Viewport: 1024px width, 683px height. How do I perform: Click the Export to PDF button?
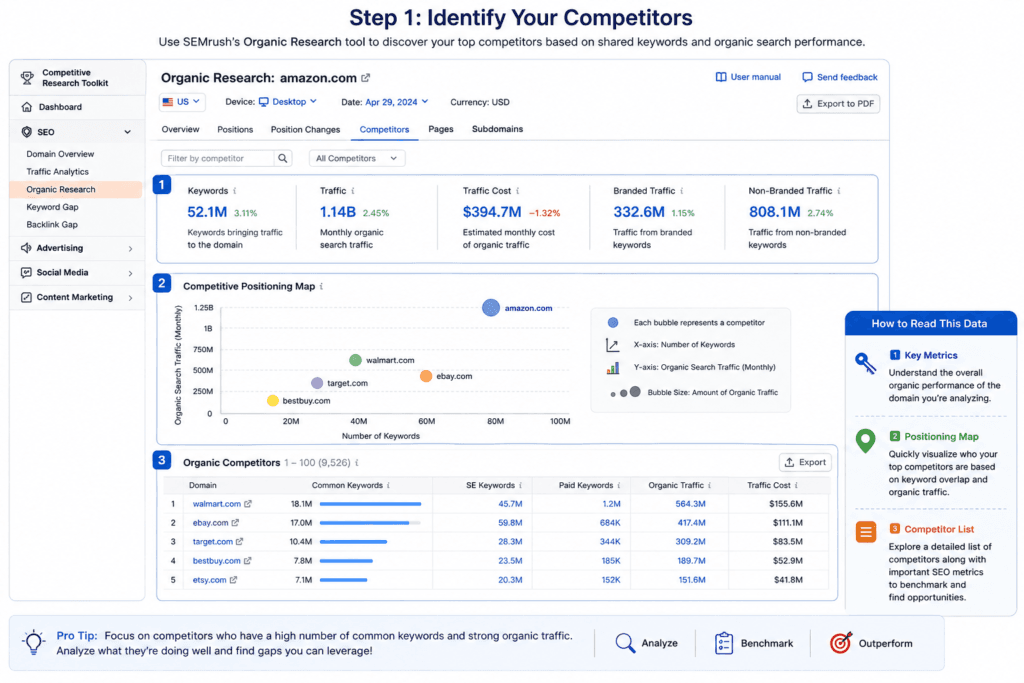(x=838, y=104)
